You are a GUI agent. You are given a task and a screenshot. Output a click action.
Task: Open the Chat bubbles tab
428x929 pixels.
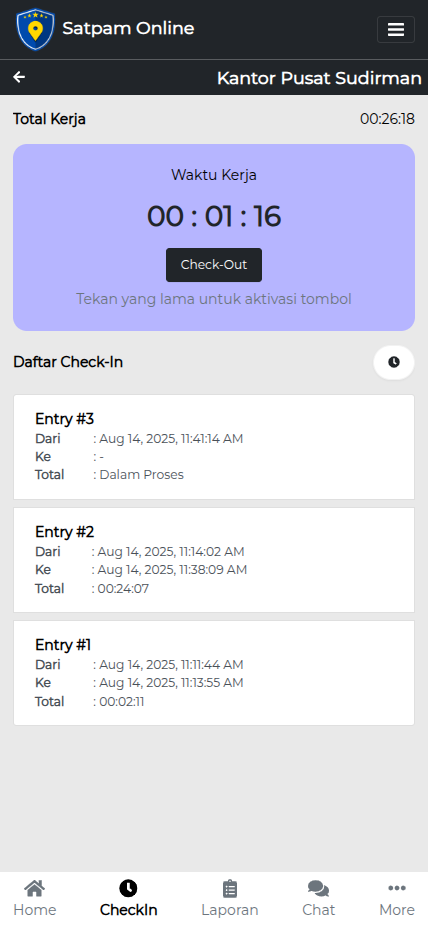pos(318,888)
